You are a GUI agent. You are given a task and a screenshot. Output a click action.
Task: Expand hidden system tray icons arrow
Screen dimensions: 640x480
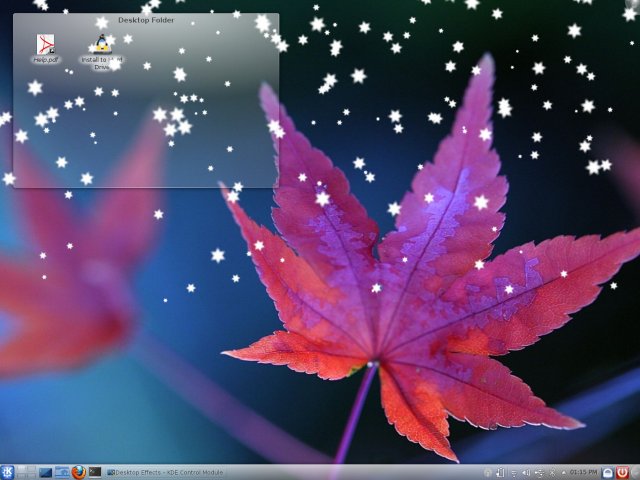564,473
